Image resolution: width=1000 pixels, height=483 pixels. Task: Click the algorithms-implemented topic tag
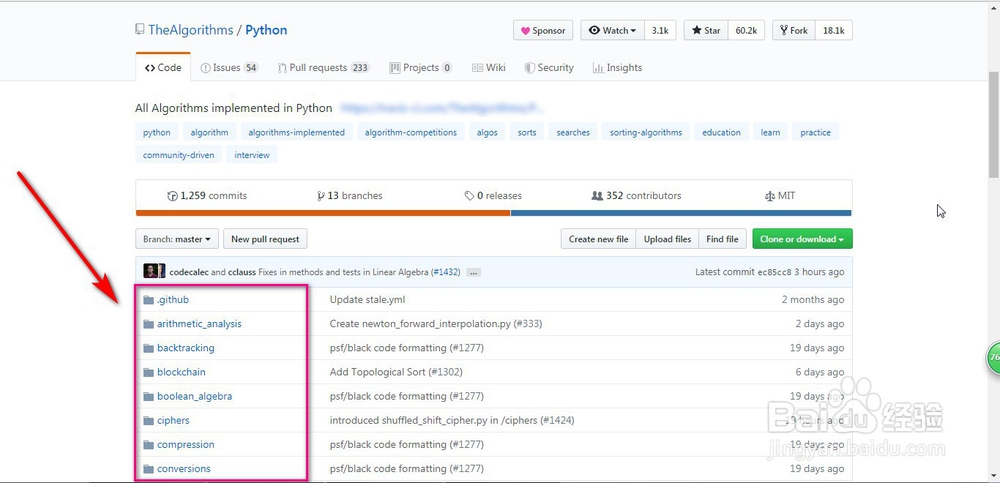(297, 132)
